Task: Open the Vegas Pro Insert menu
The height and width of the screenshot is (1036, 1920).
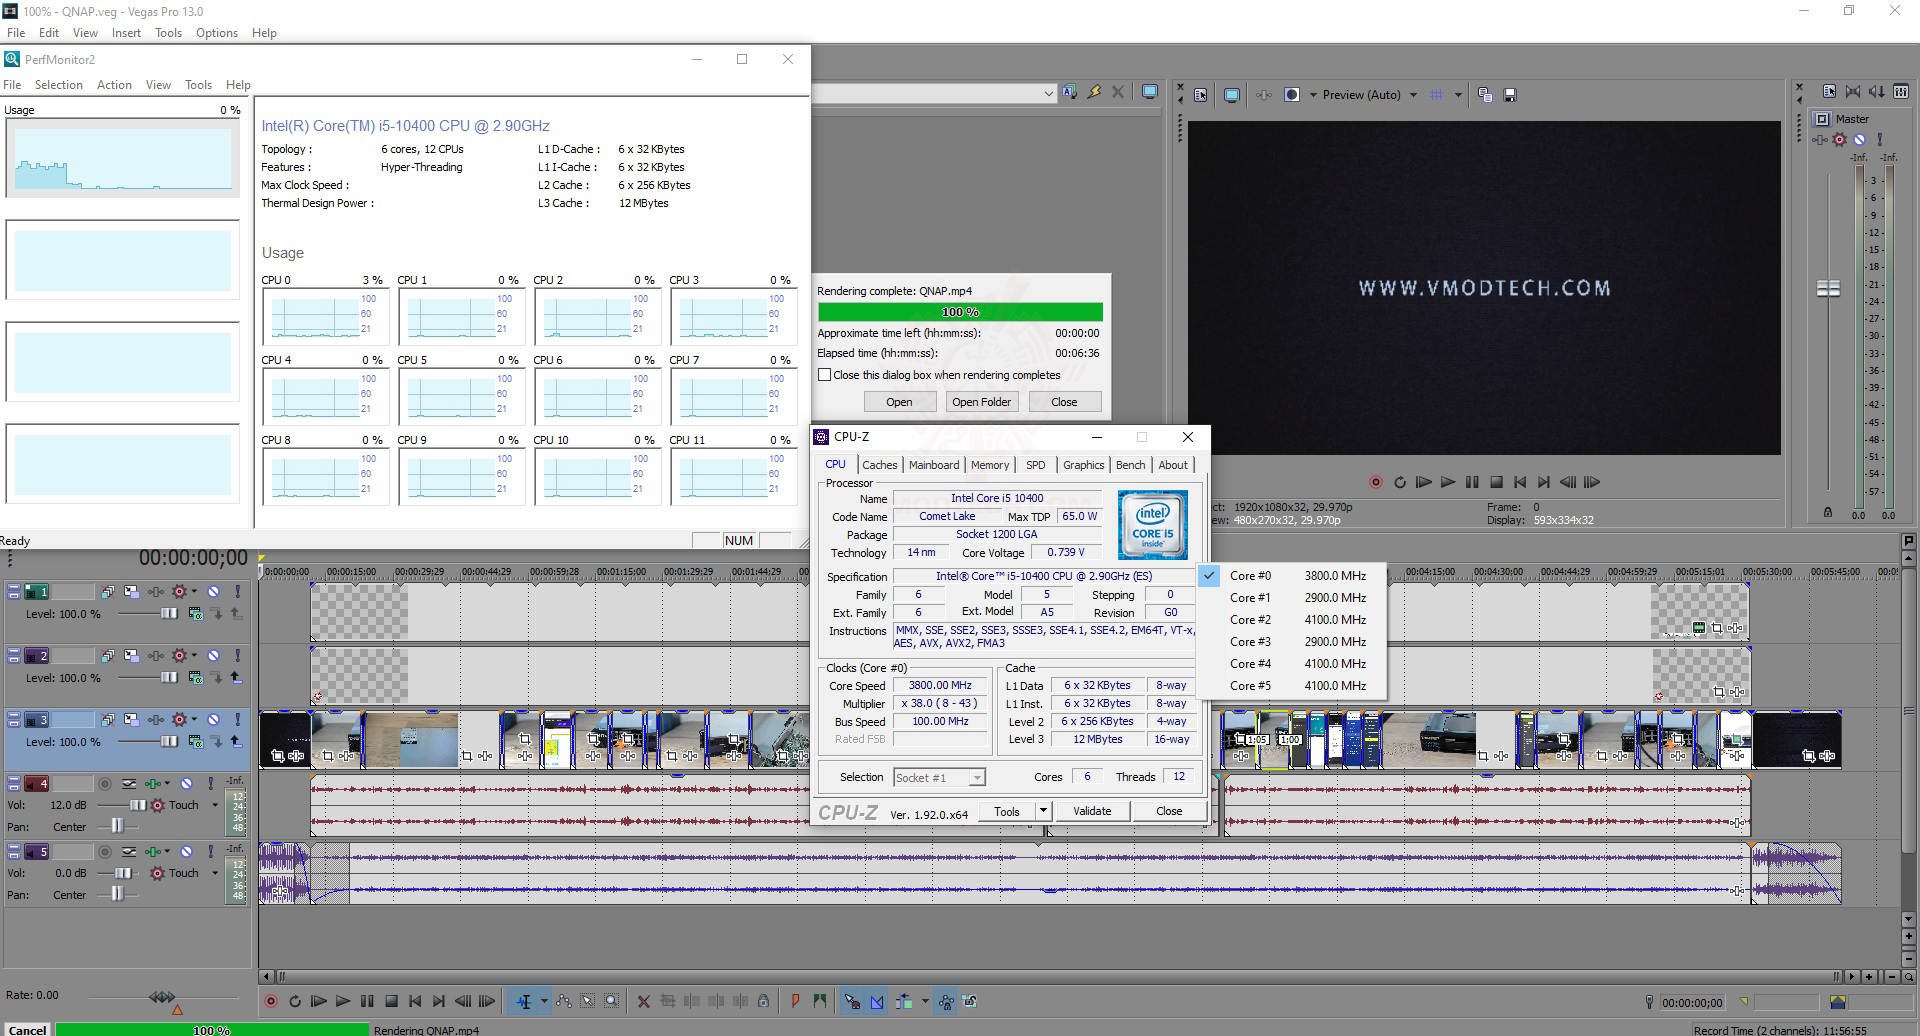Action: (126, 33)
